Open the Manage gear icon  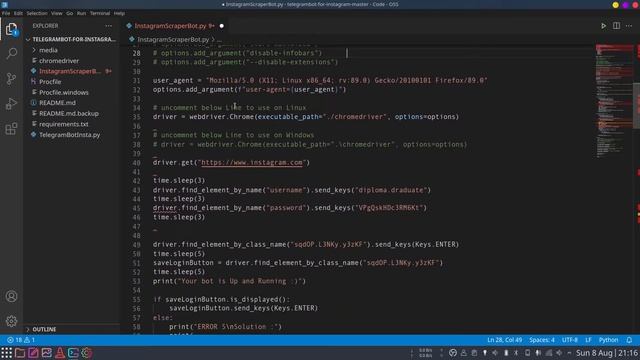11,321
